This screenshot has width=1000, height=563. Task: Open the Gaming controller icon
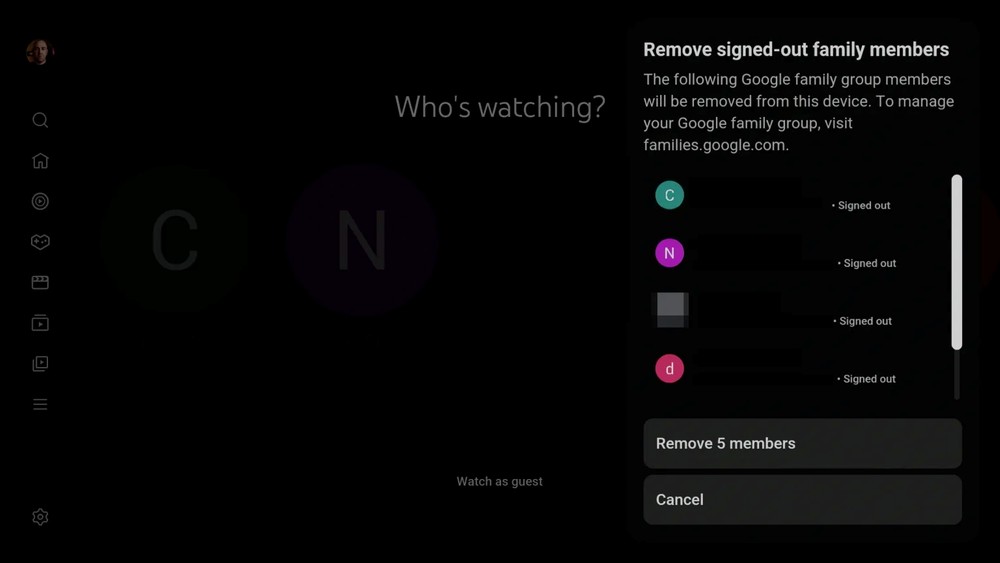(x=40, y=242)
